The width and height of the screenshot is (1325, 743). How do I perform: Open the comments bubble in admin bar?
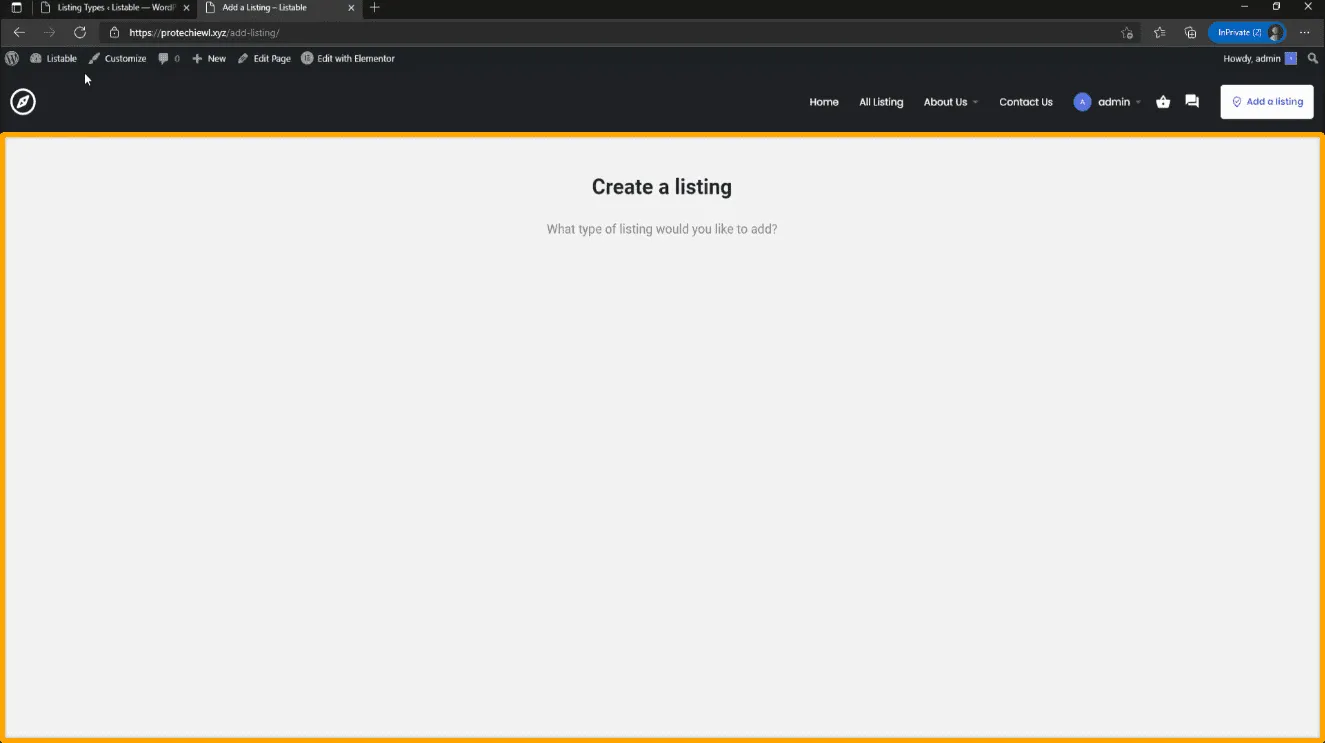(x=169, y=59)
